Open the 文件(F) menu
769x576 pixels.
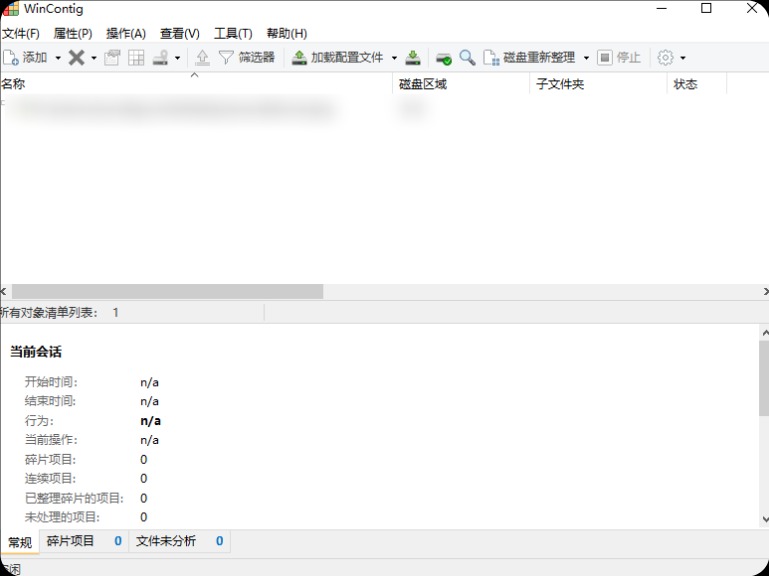[21, 33]
